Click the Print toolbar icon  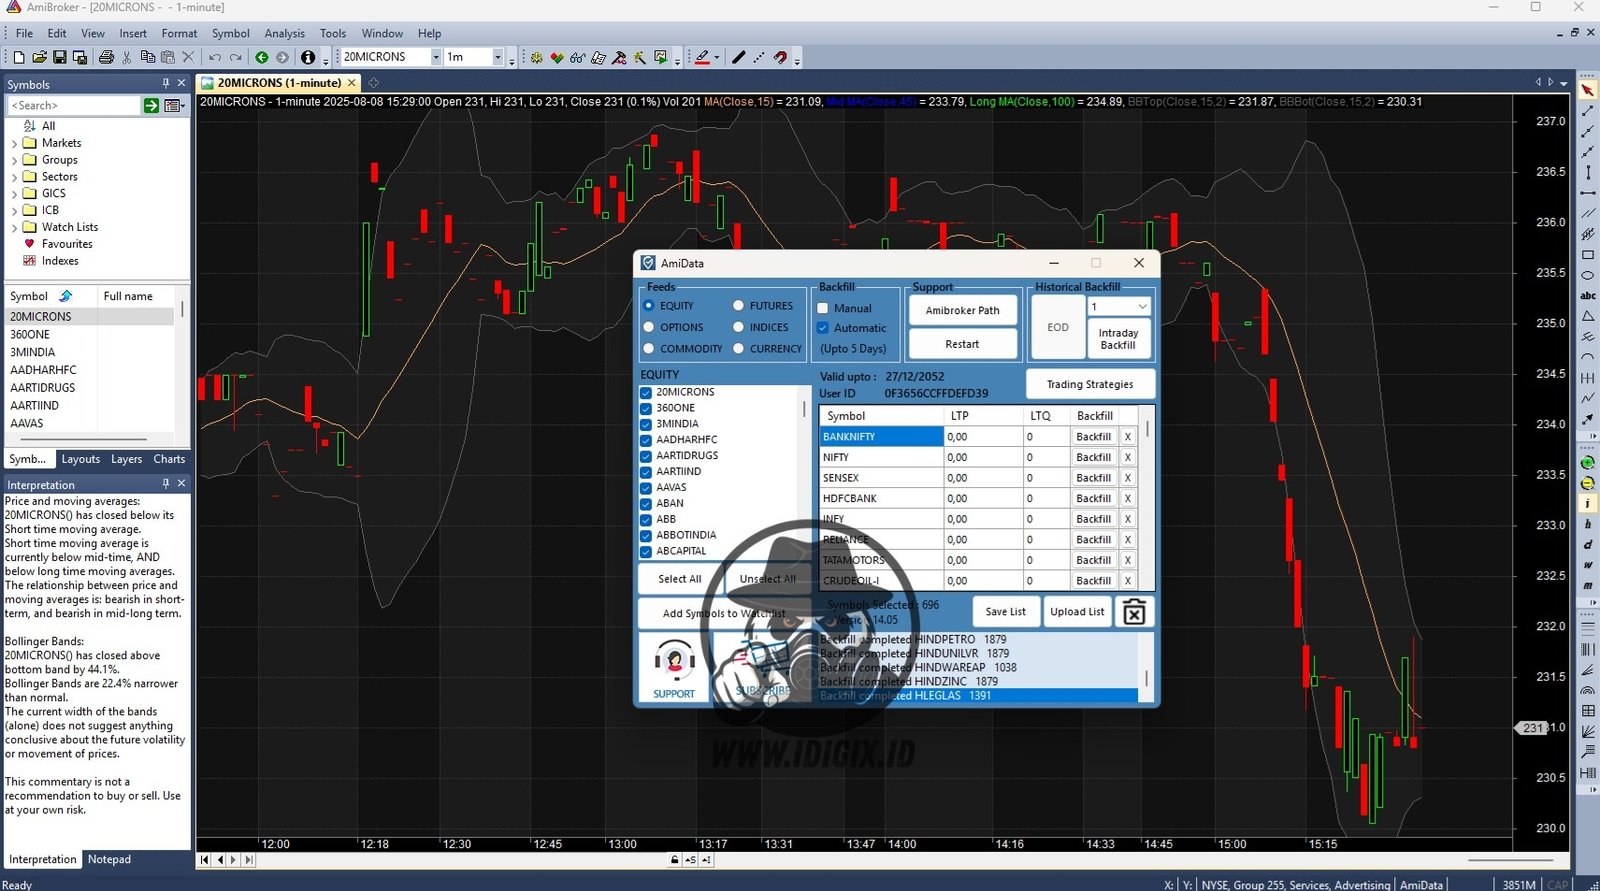[x=106, y=57]
